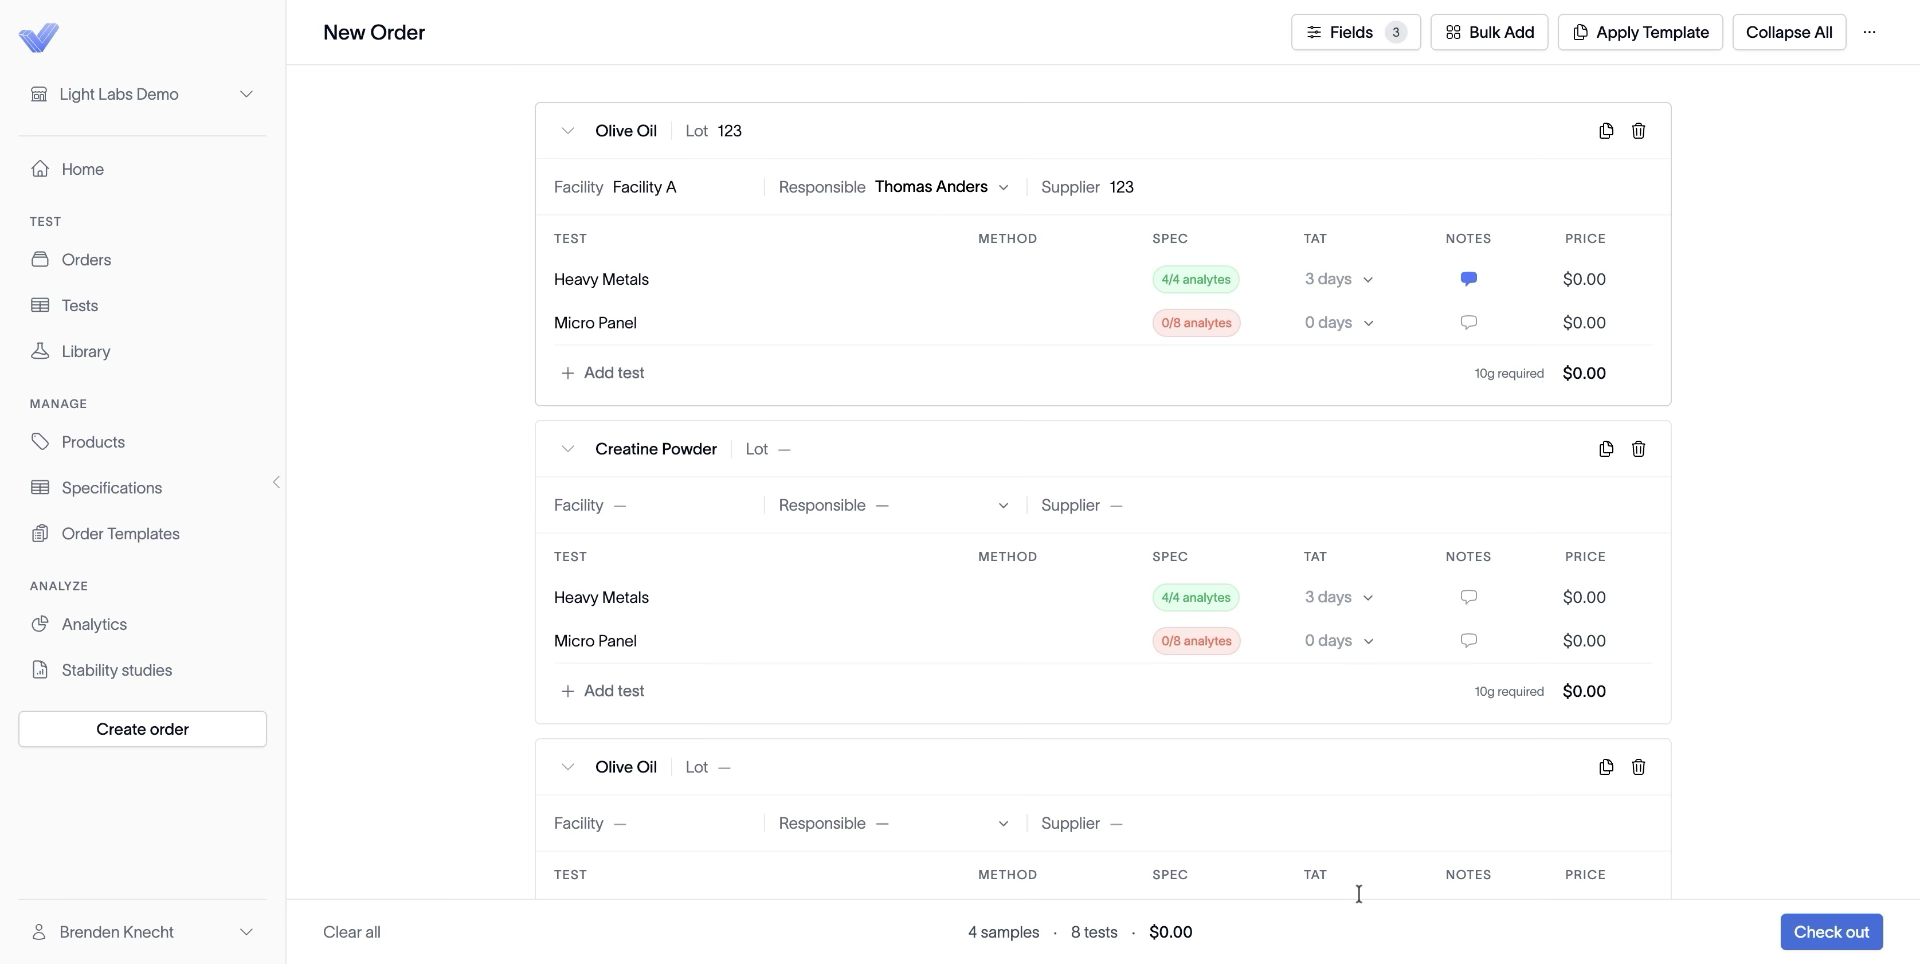Change the 3 days TAT for Olive Oil Heavy Metals

click(1338, 279)
